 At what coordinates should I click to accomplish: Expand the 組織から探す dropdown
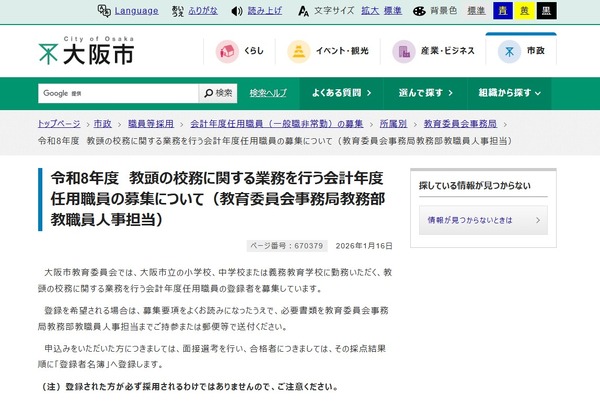tap(509, 93)
